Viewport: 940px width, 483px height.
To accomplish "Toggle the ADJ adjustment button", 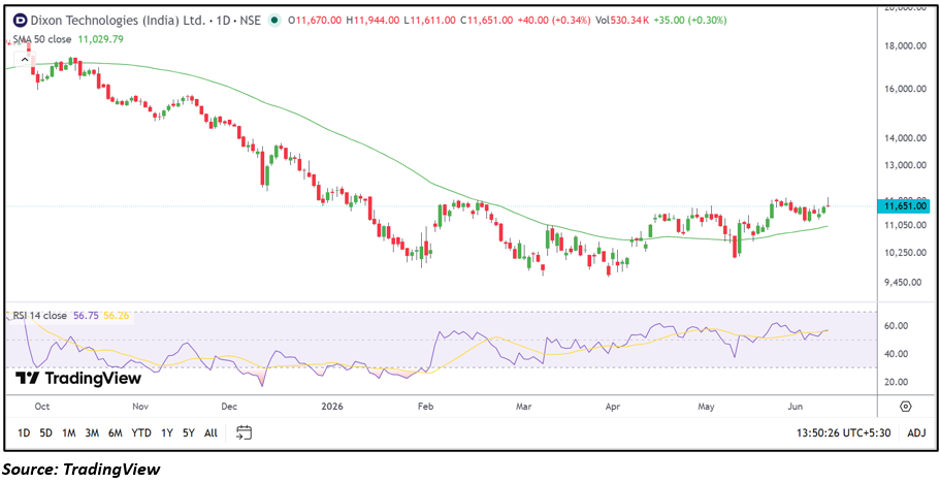I will tap(916, 432).
